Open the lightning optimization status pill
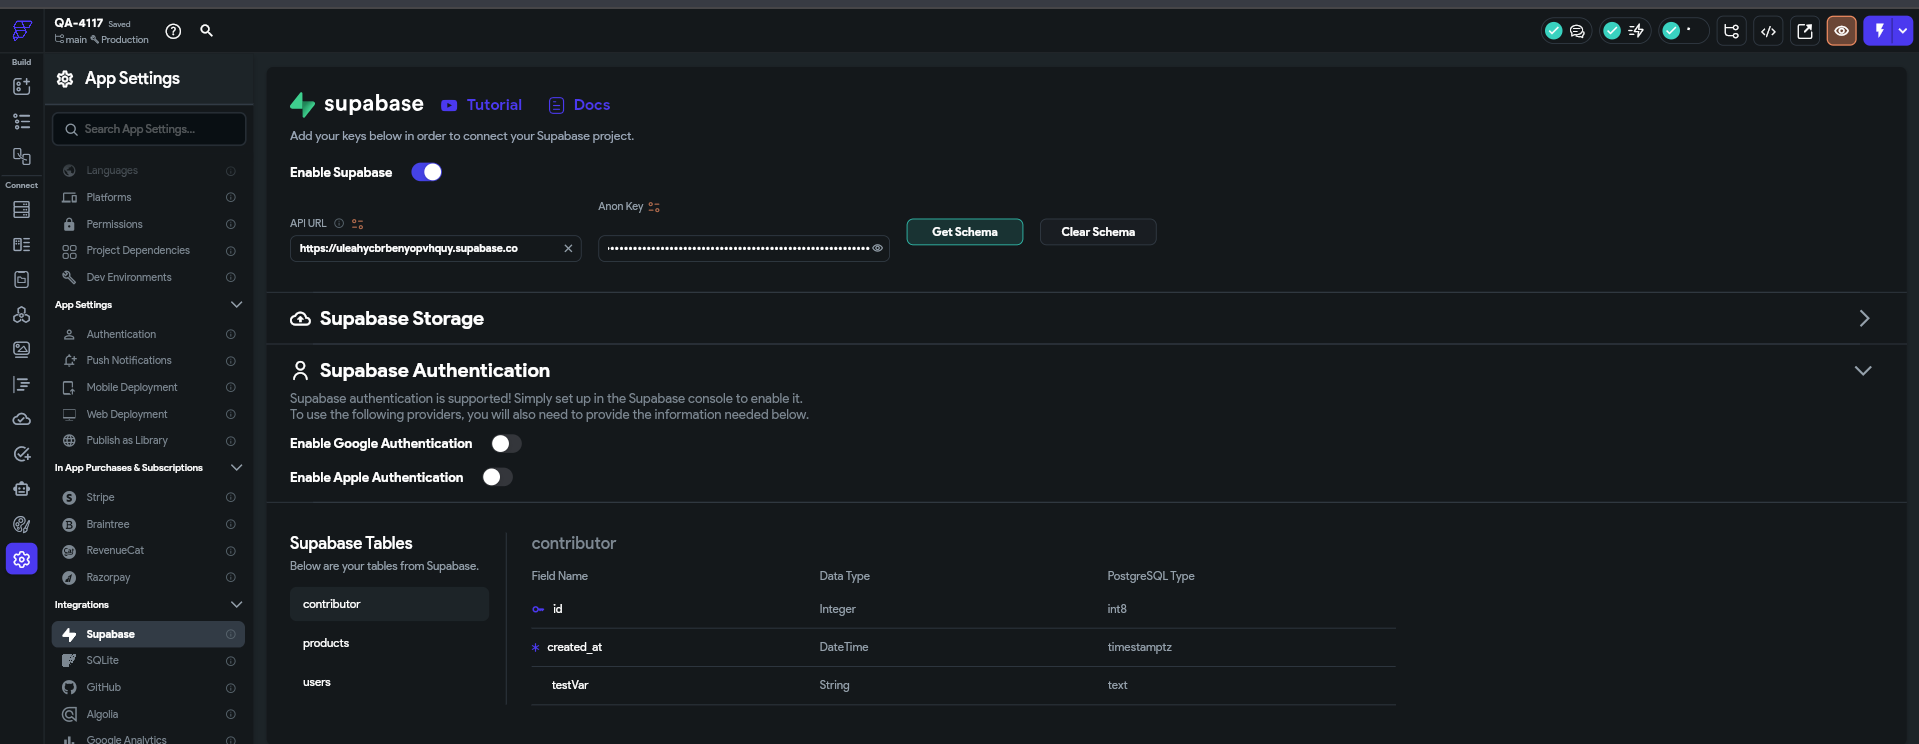The width and height of the screenshot is (1919, 744). [1624, 31]
